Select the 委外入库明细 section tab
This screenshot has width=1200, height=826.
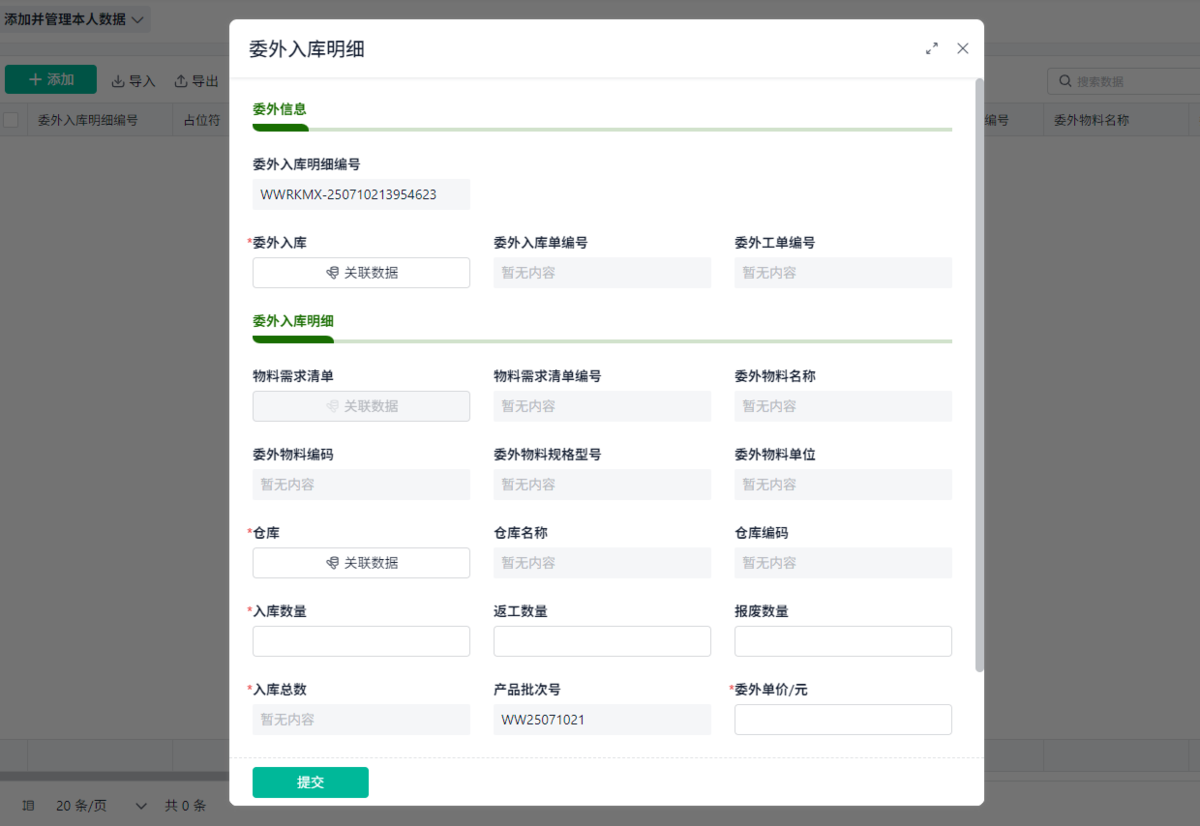click(293, 321)
